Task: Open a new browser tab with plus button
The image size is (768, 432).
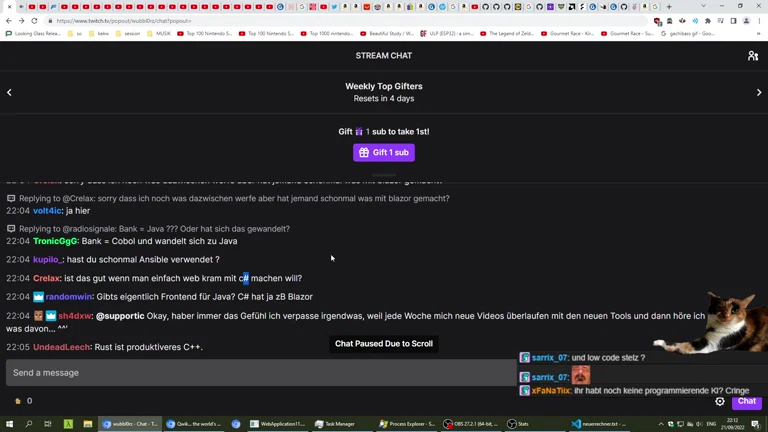Action: pyautogui.click(x=669, y=7)
